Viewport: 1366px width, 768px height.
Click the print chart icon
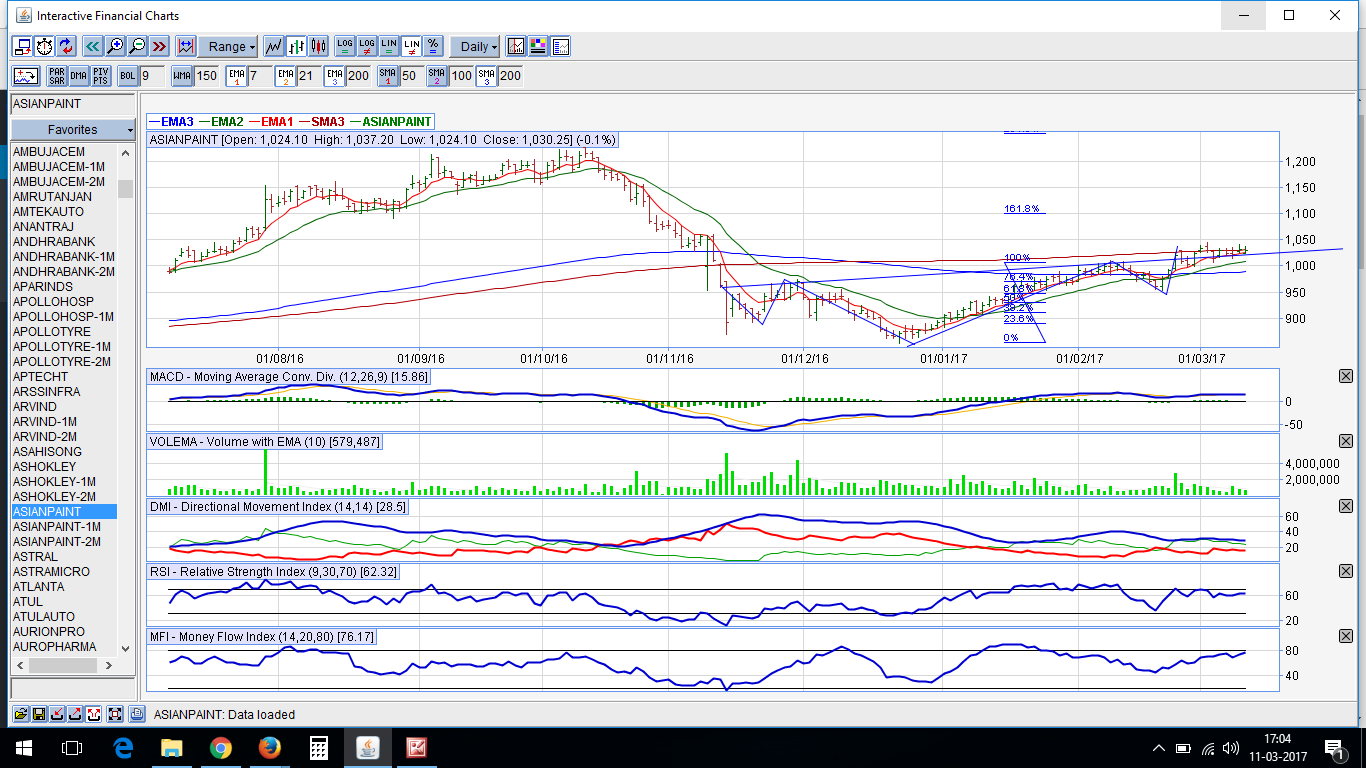[137, 714]
